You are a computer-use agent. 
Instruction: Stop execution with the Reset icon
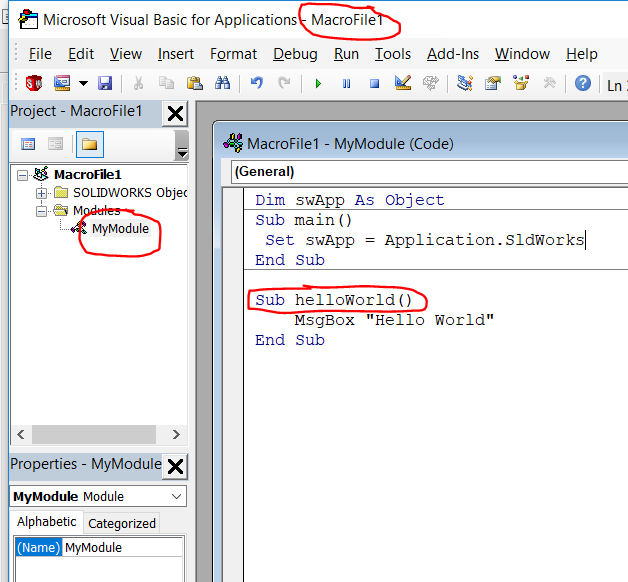pyautogui.click(x=374, y=83)
